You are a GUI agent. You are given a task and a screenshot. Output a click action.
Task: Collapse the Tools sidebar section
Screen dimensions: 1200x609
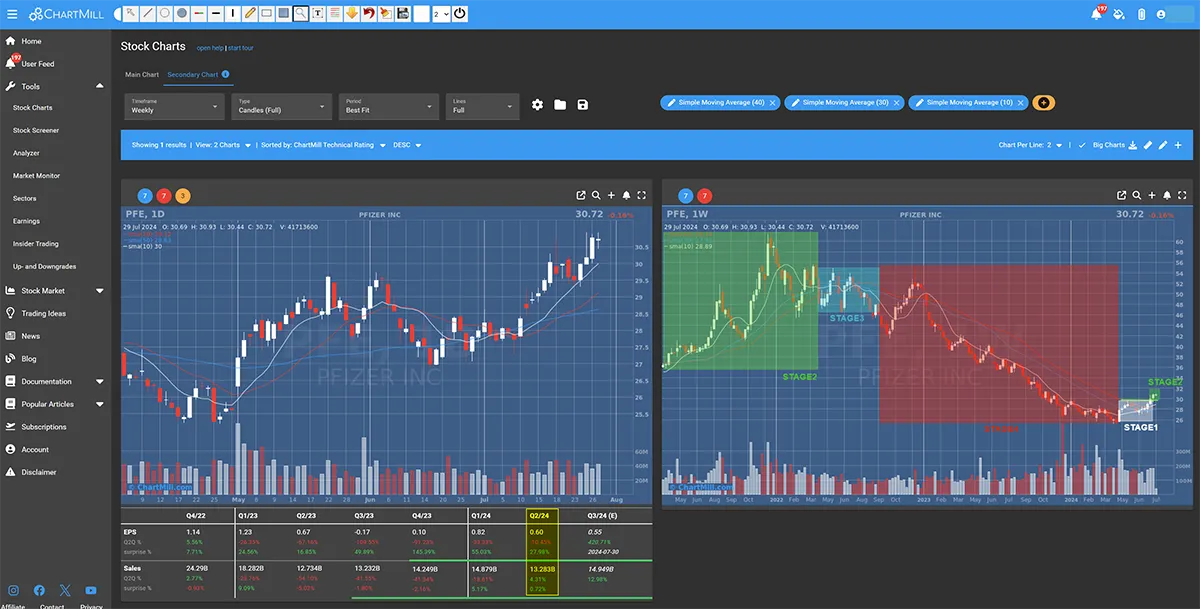point(99,87)
